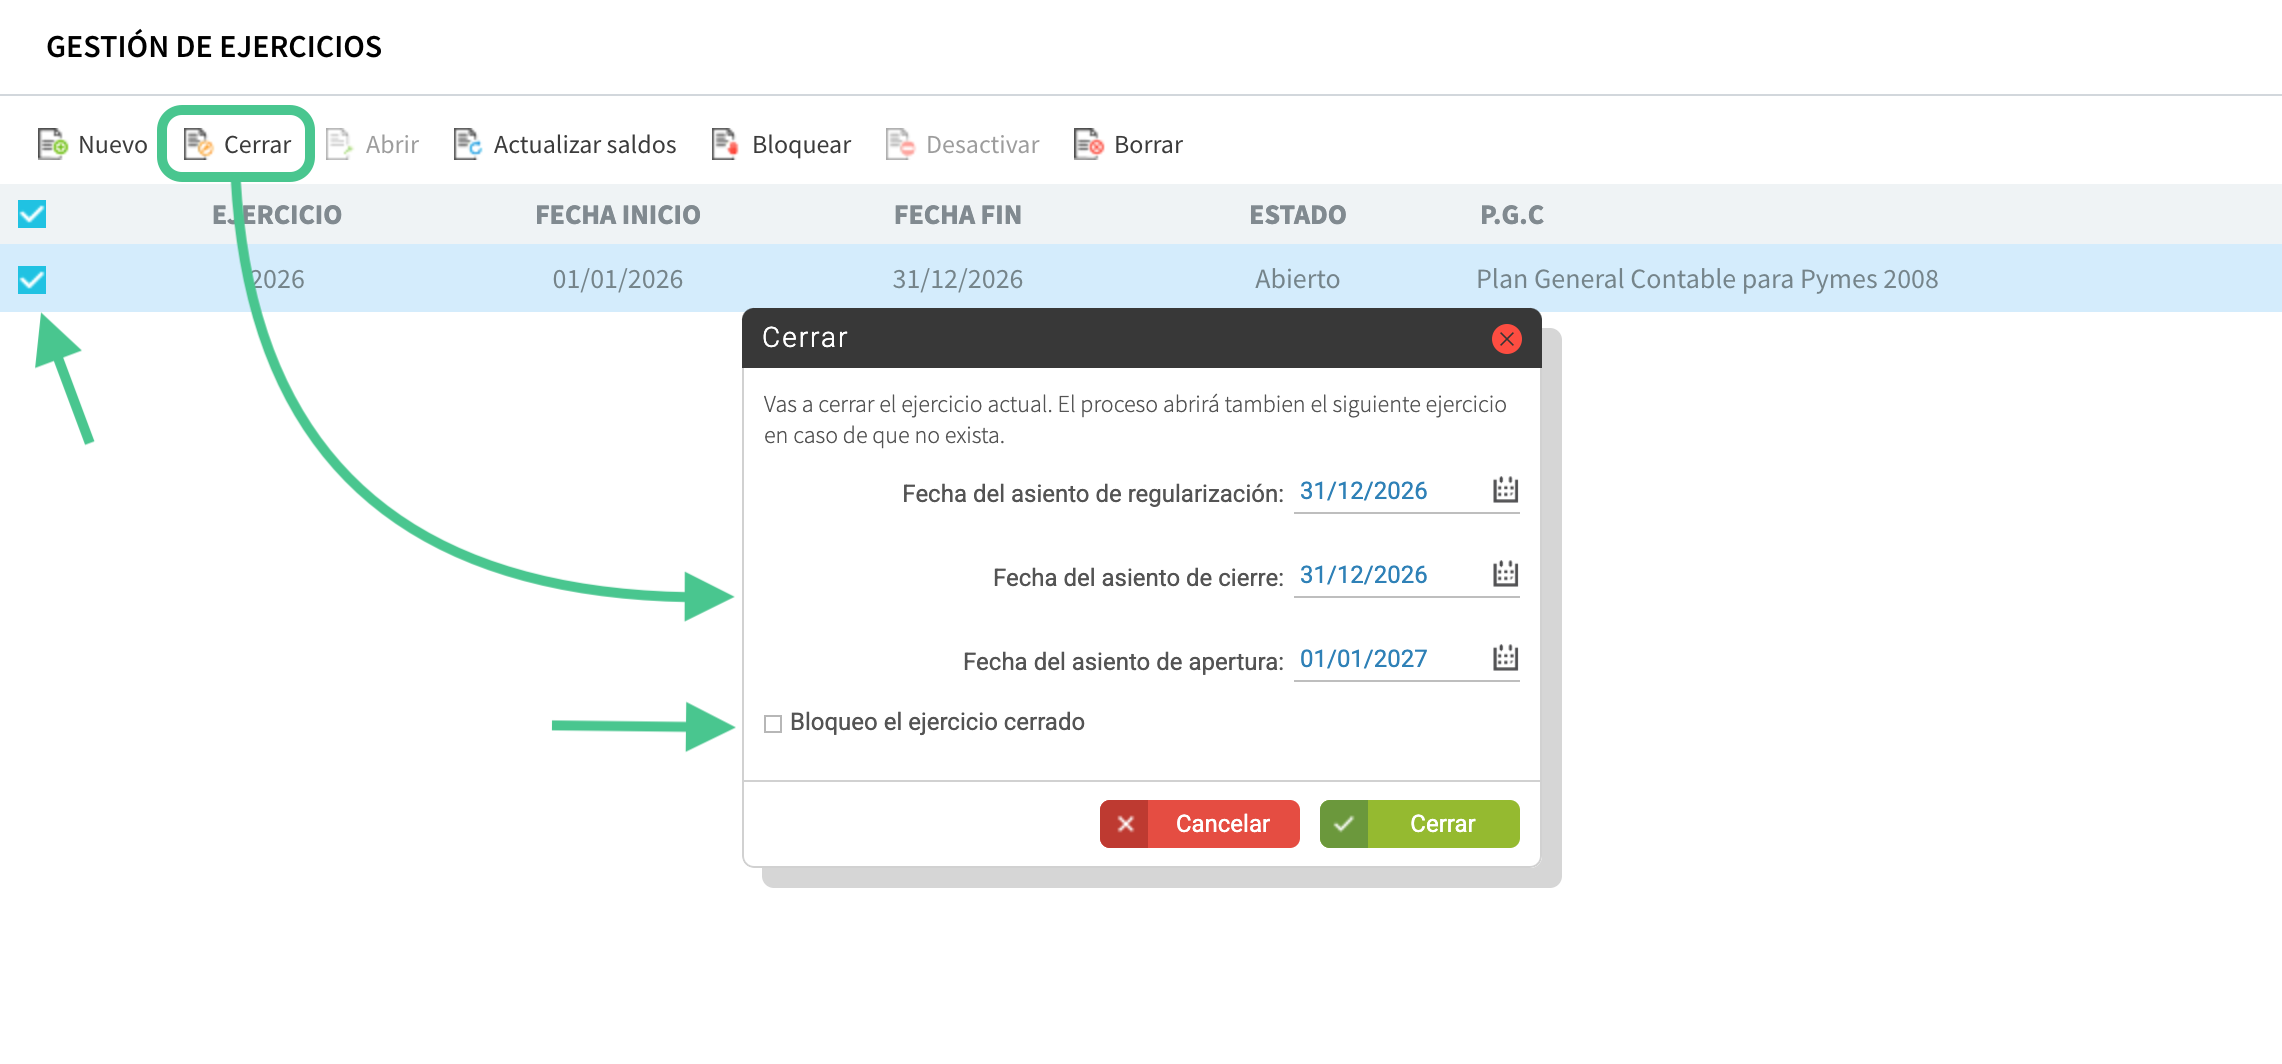Toggle the select-all header checkbox
The image size is (2282, 1064).
coord(32,214)
